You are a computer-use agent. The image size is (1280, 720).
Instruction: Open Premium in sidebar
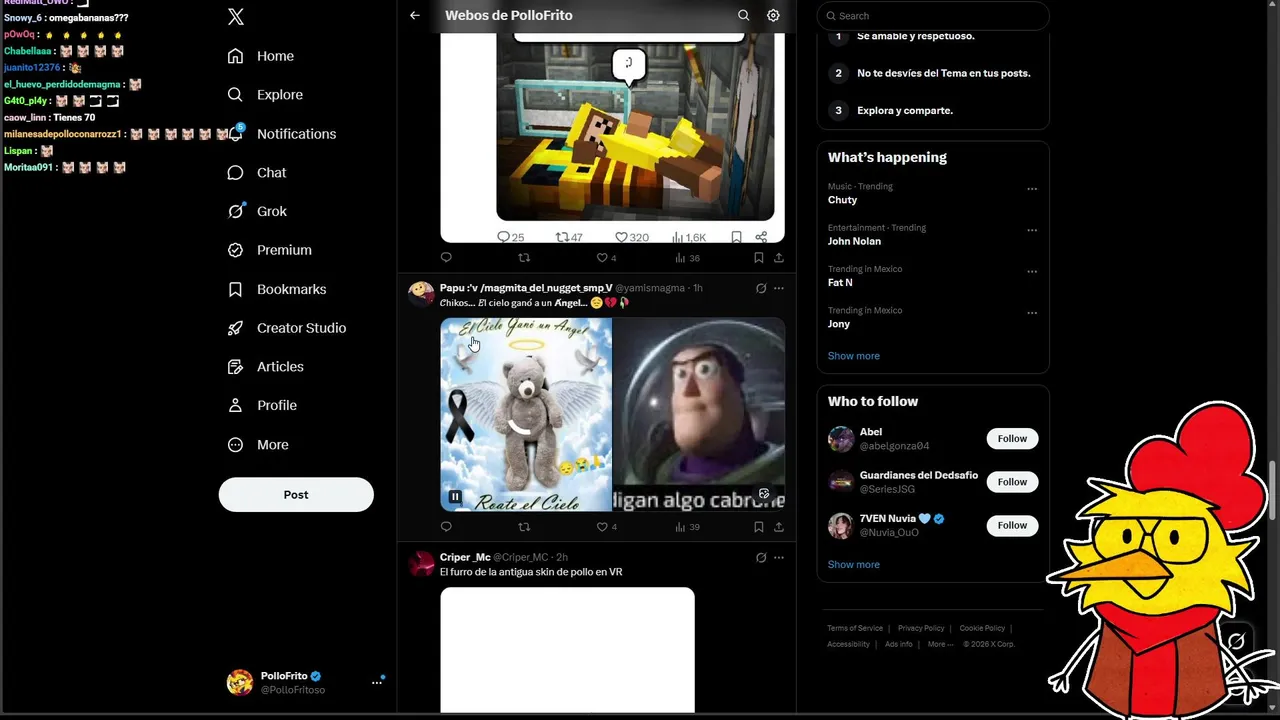[x=270, y=250]
